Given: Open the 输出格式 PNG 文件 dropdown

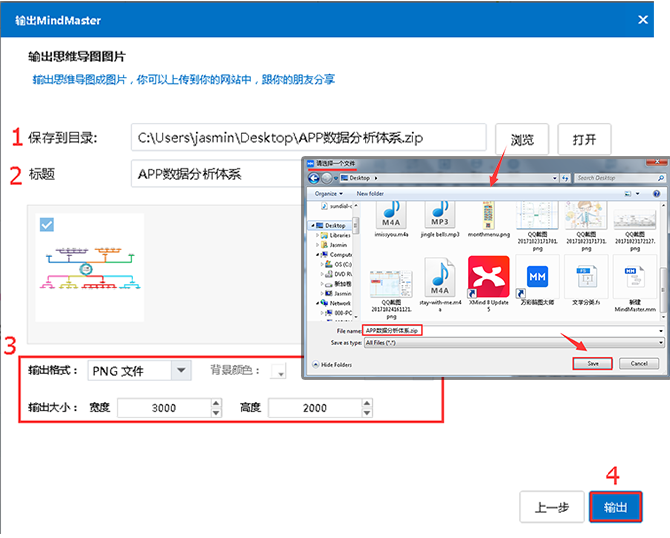Looking at the screenshot, I should tap(181, 370).
